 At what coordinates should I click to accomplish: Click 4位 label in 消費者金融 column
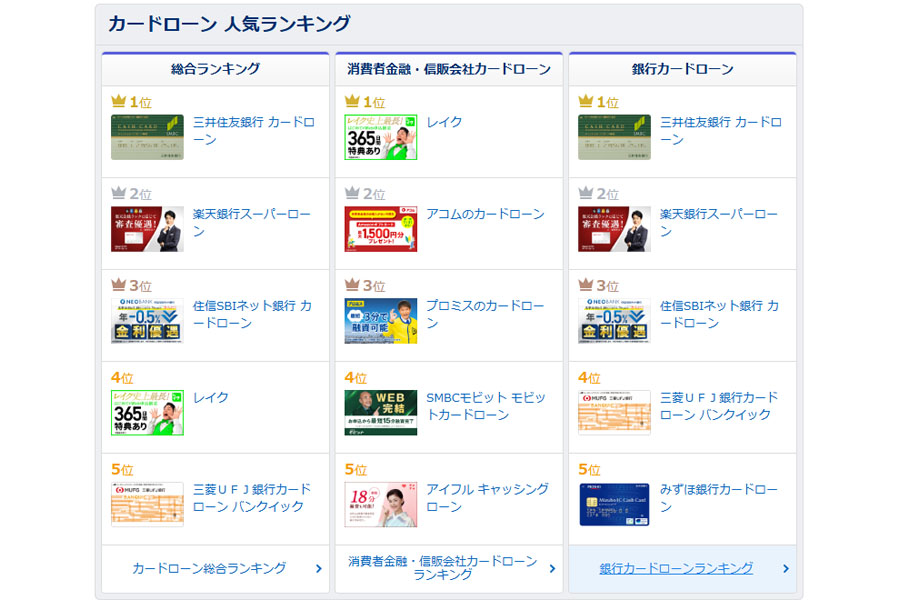pyautogui.click(x=356, y=378)
